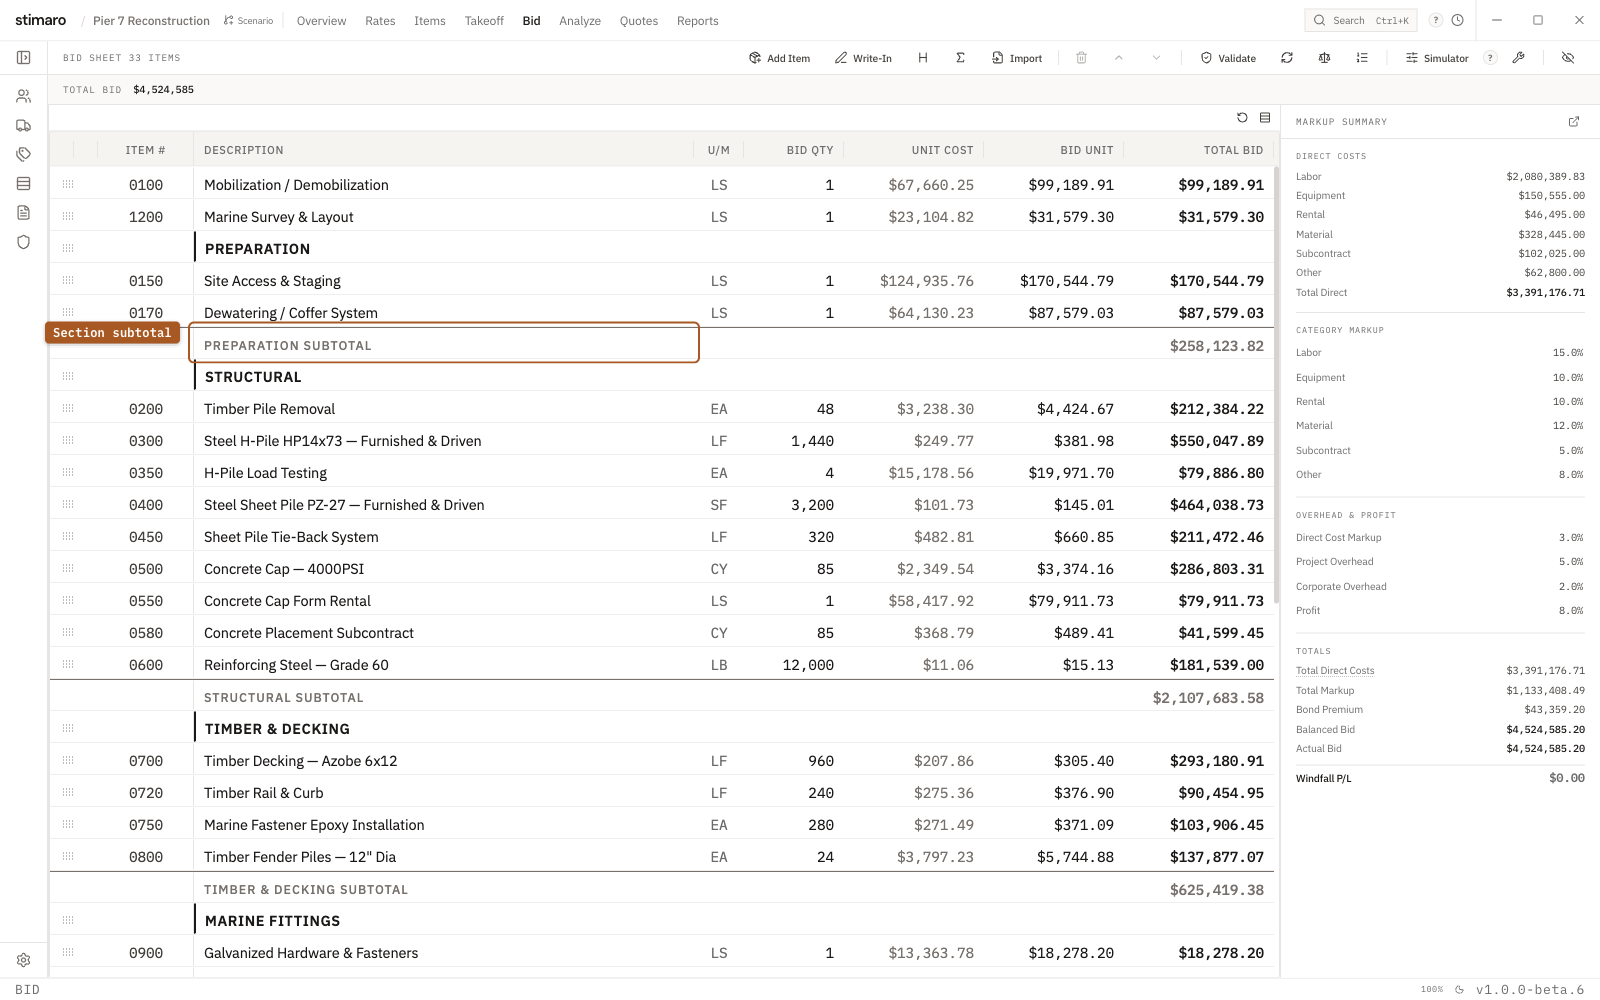Click the grid row layout icon
Image resolution: width=1600 pixels, height=1000 pixels.
(x=1265, y=118)
